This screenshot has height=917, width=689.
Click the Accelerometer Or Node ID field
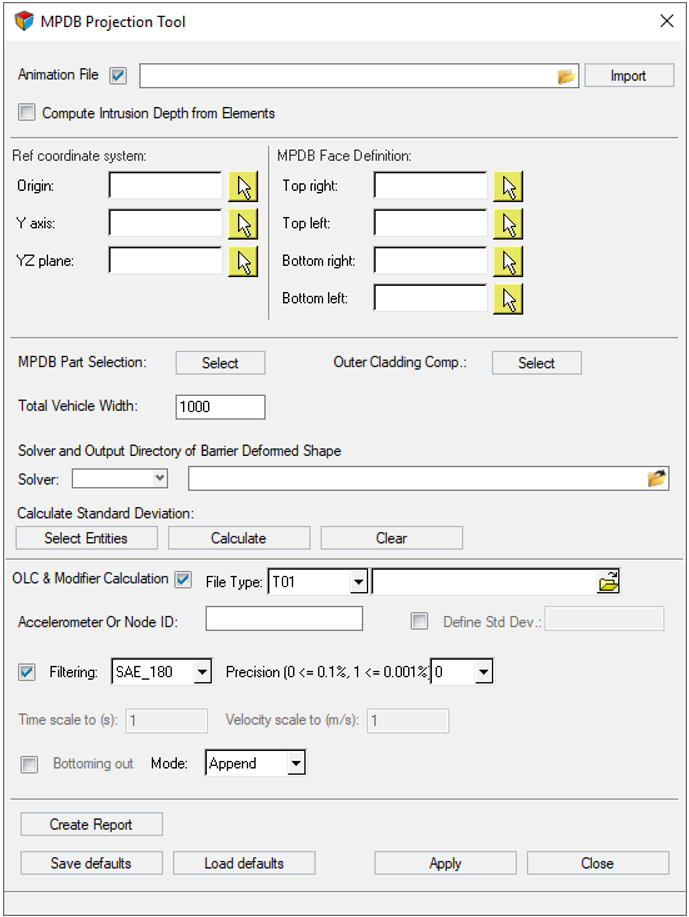tap(284, 620)
